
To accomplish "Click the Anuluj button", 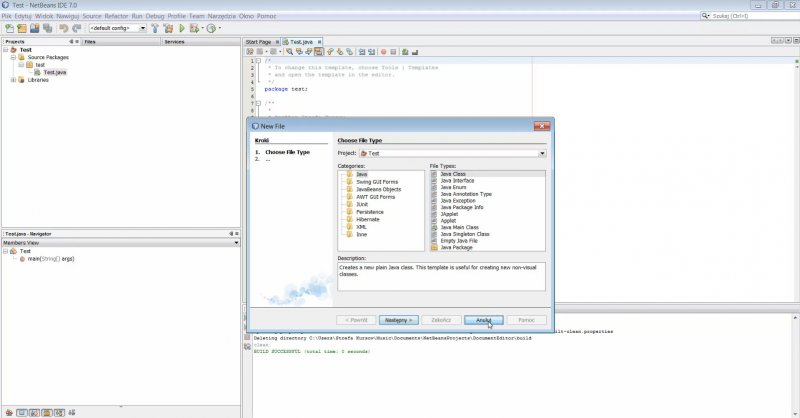I will [482, 320].
